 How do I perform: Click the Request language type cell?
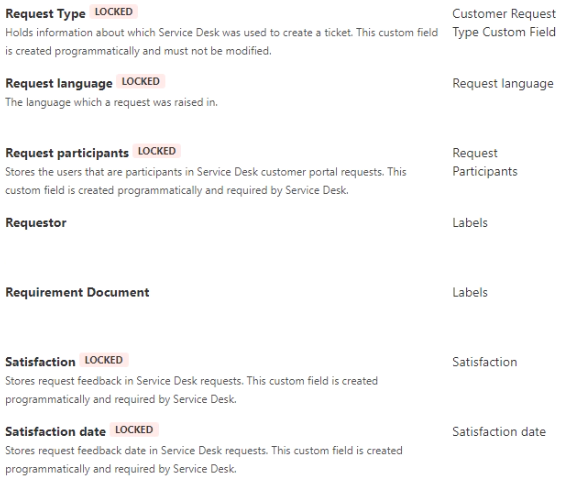coord(503,84)
